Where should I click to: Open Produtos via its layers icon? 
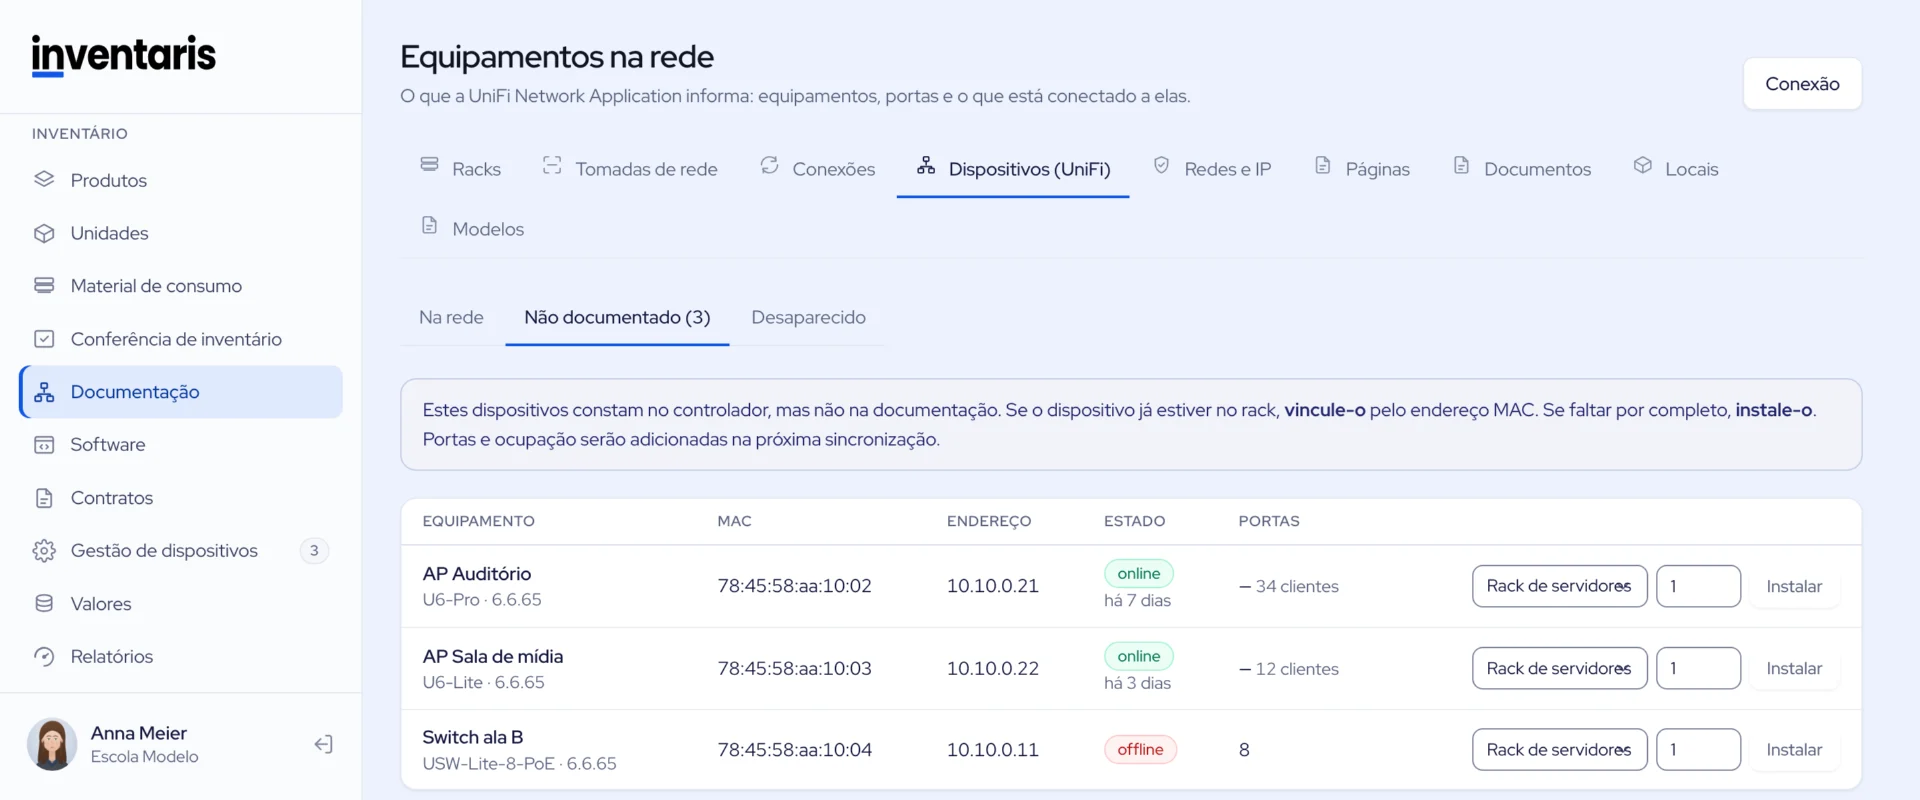click(44, 180)
